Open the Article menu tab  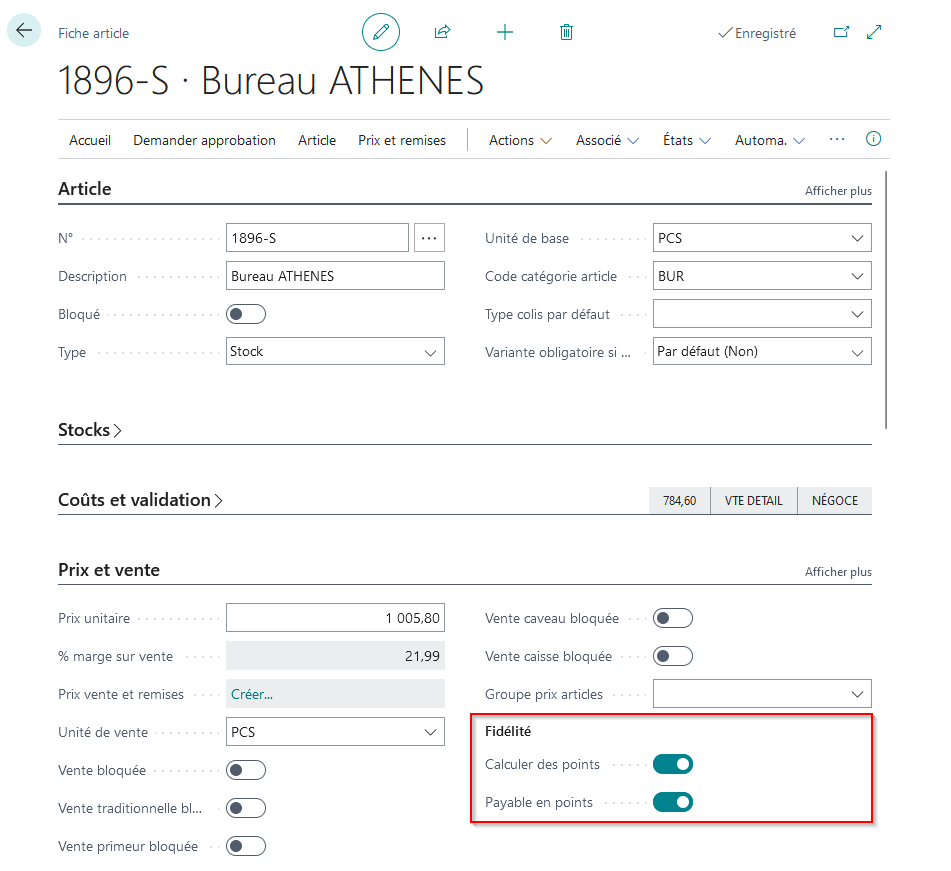point(317,140)
